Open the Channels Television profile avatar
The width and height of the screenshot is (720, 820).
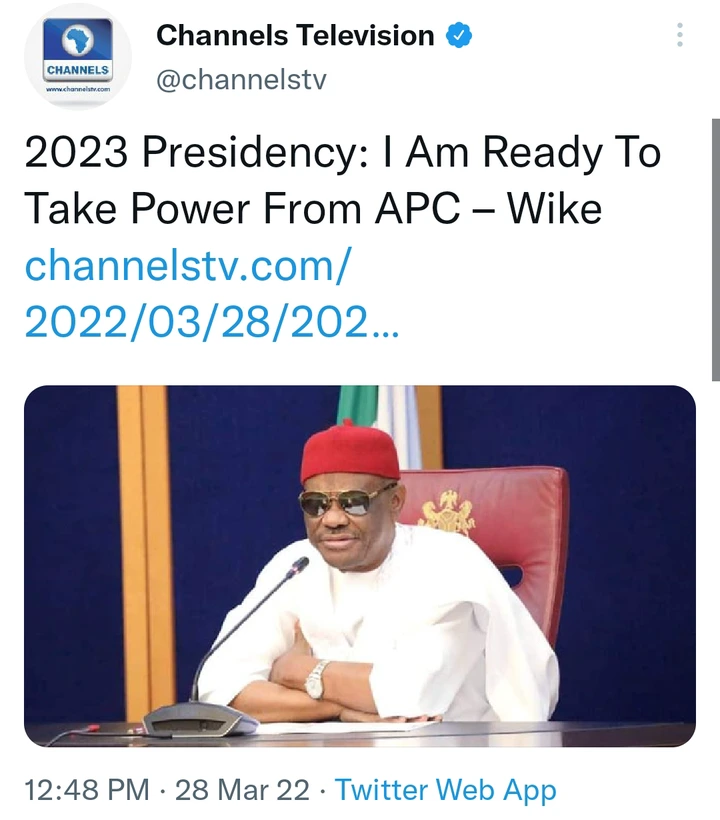point(78,57)
